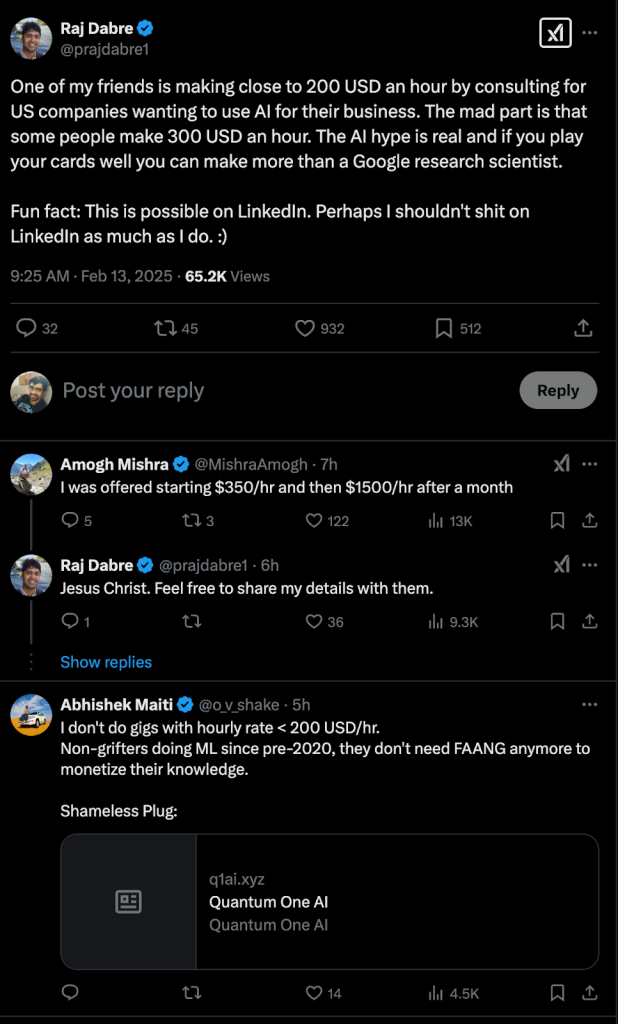
Task: Click Abhishek Maiti's profile avatar
Action: coord(31,716)
